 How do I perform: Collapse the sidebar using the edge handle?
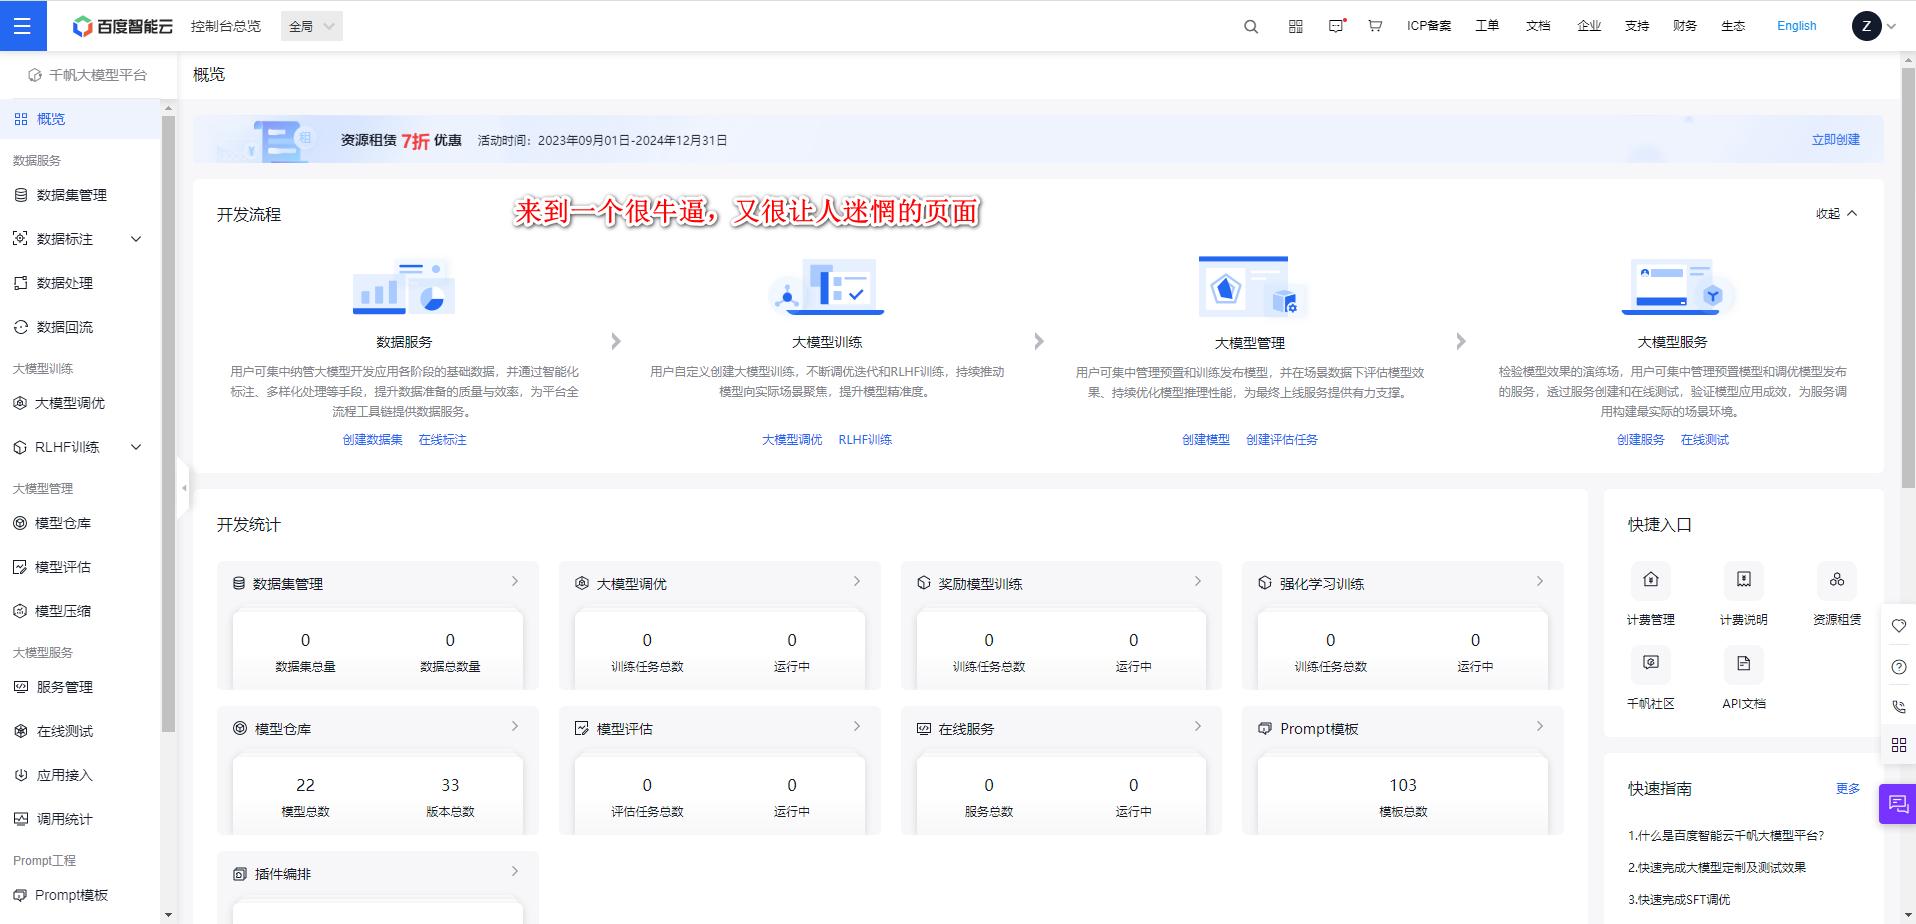(184, 488)
